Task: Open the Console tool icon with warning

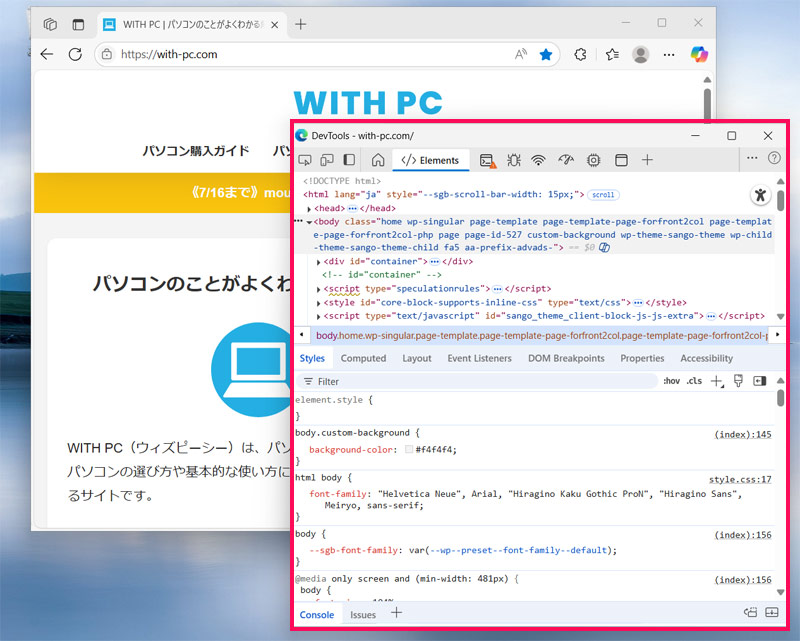Action: (x=488, y=161)
